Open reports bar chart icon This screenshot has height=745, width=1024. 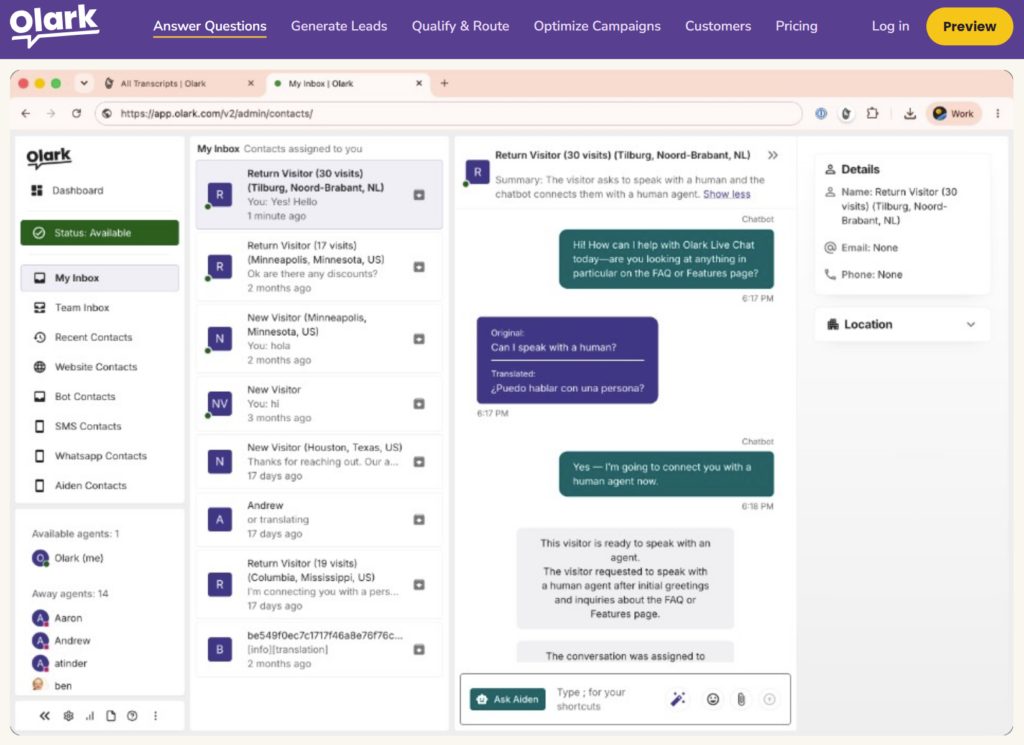(x=89, y=716)
